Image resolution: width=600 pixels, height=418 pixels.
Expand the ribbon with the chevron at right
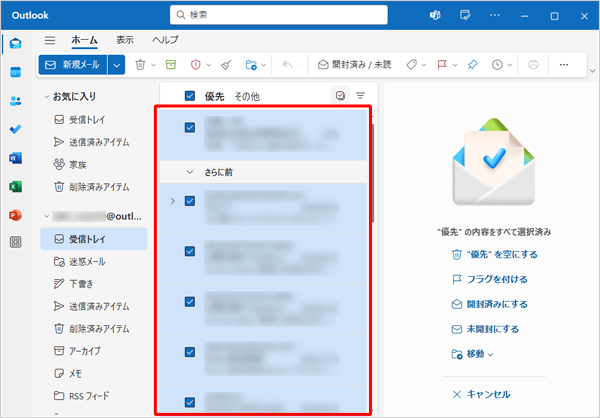click(592, 71)
